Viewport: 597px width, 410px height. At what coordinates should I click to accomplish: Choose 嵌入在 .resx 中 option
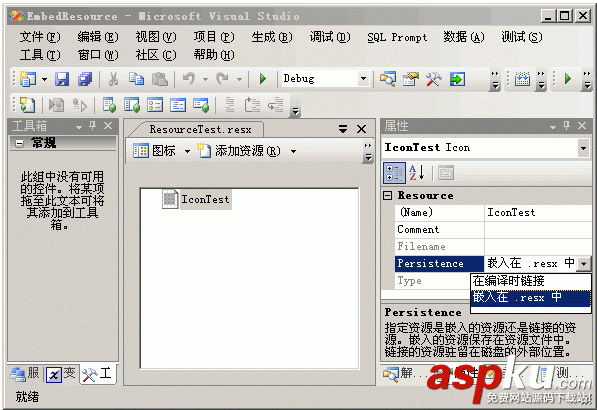(x=531, y=298)
